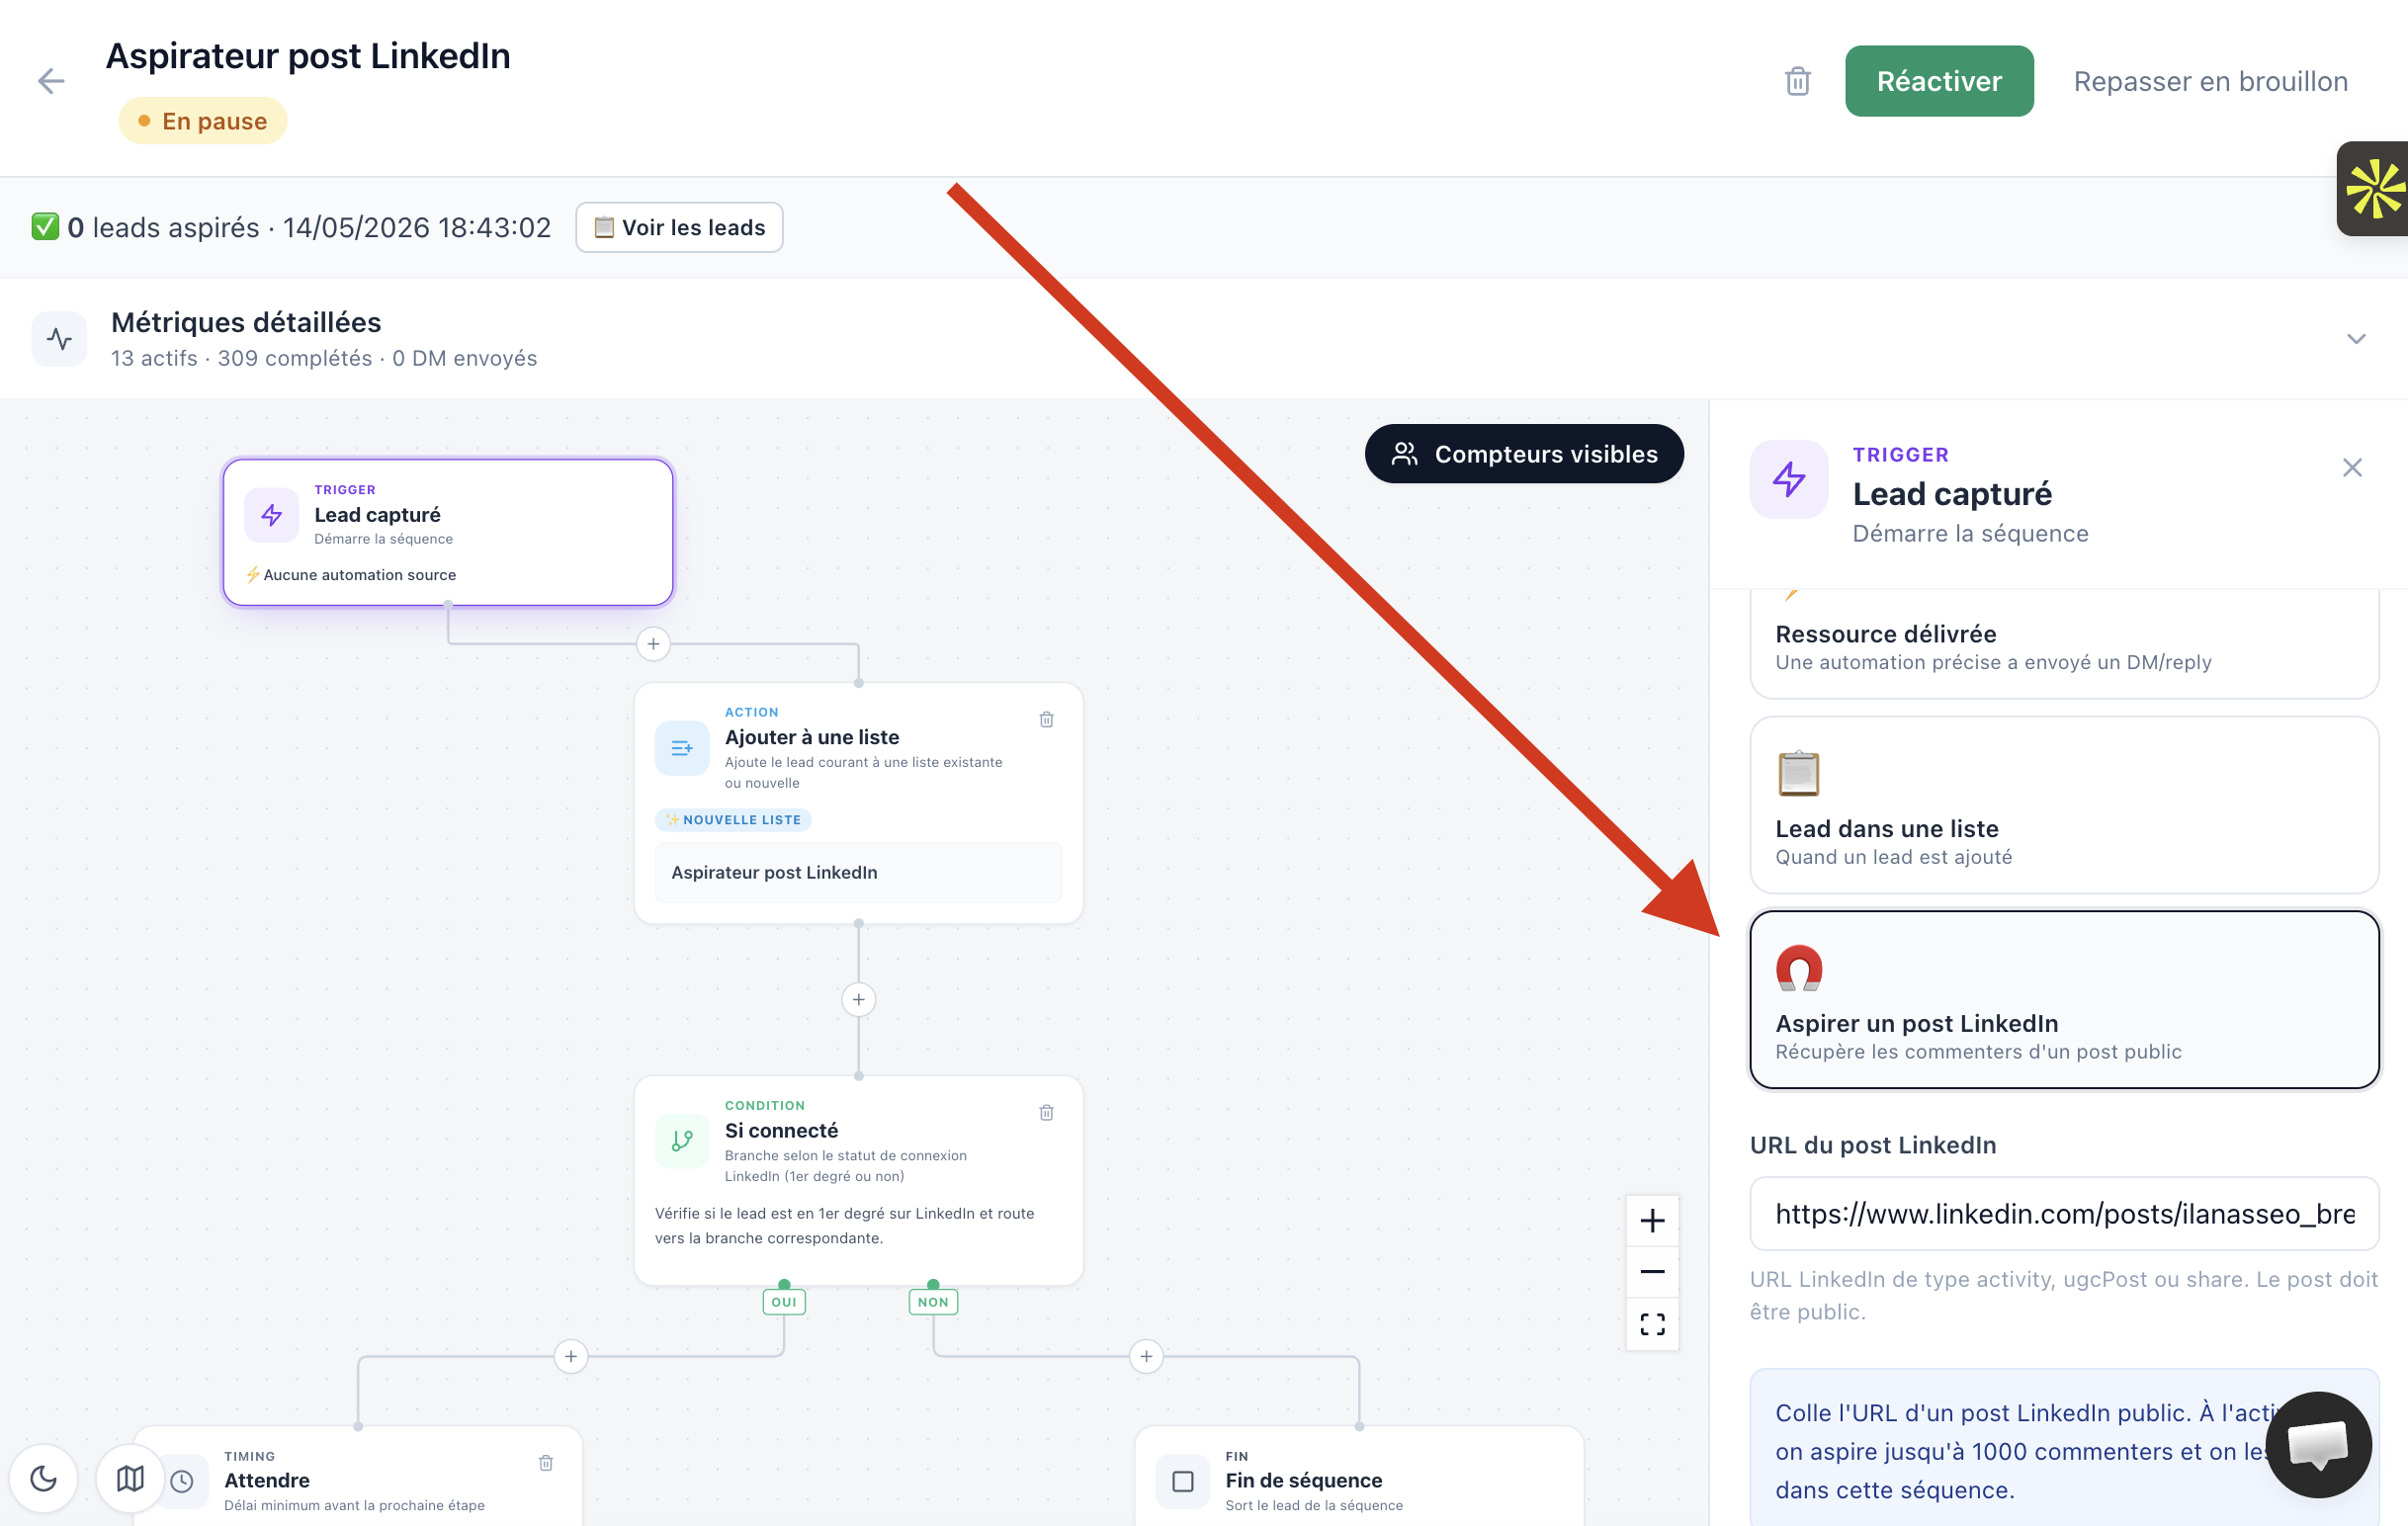2408x1526 pixels.
Task: Click the branch icon of Si connecté
Action: 682,1140
